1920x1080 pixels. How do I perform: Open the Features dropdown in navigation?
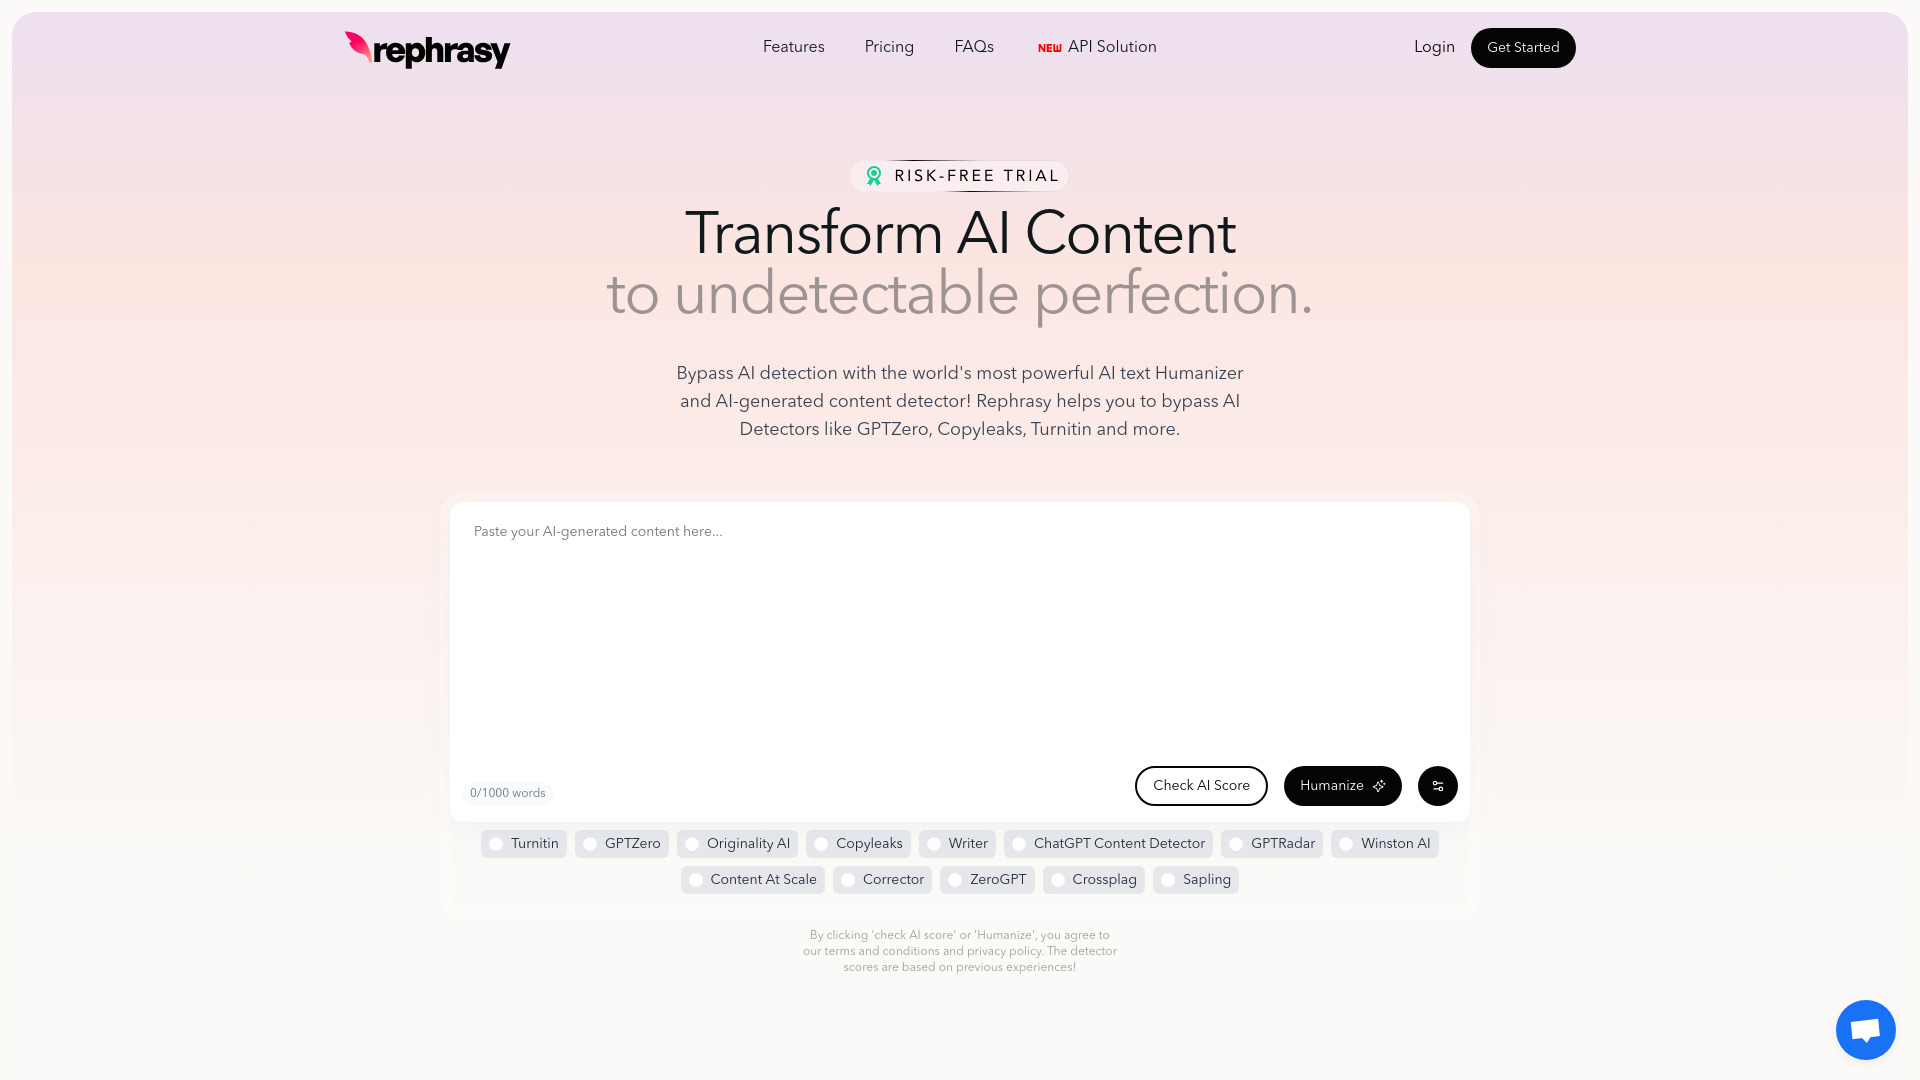pyautogui.click(x=793, y=46)
